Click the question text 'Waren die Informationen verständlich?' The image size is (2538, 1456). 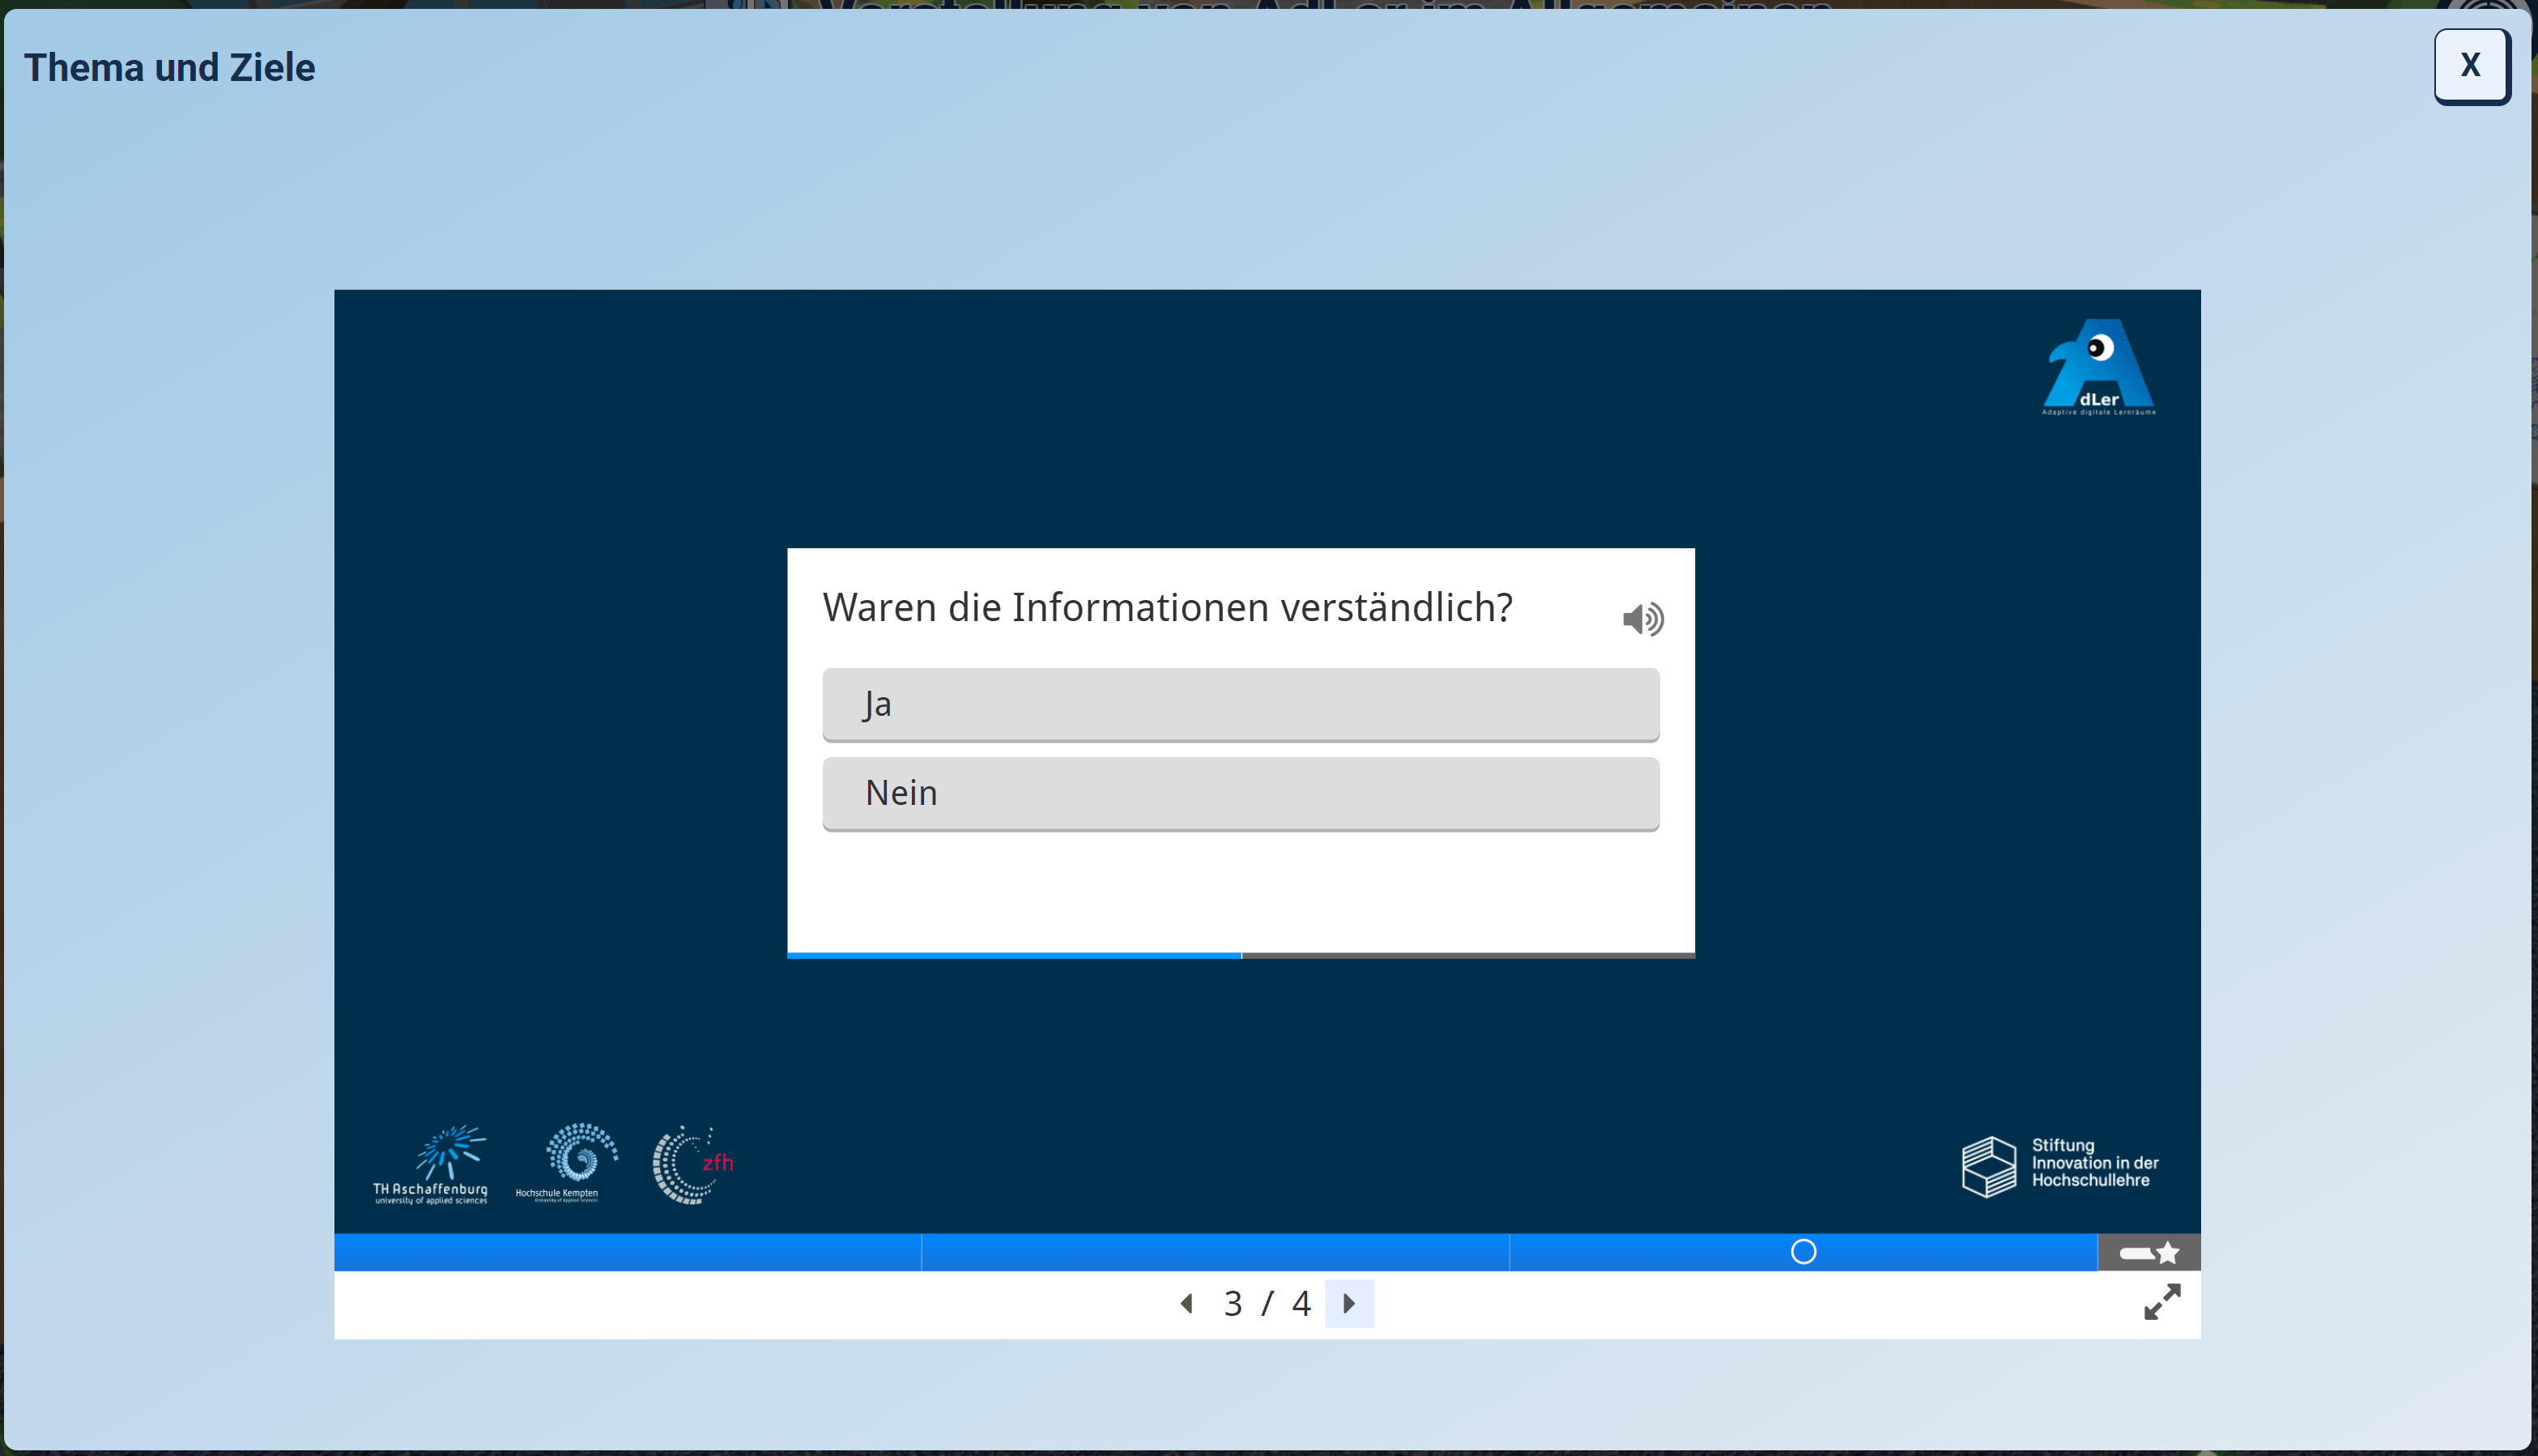pos(1167,608)
